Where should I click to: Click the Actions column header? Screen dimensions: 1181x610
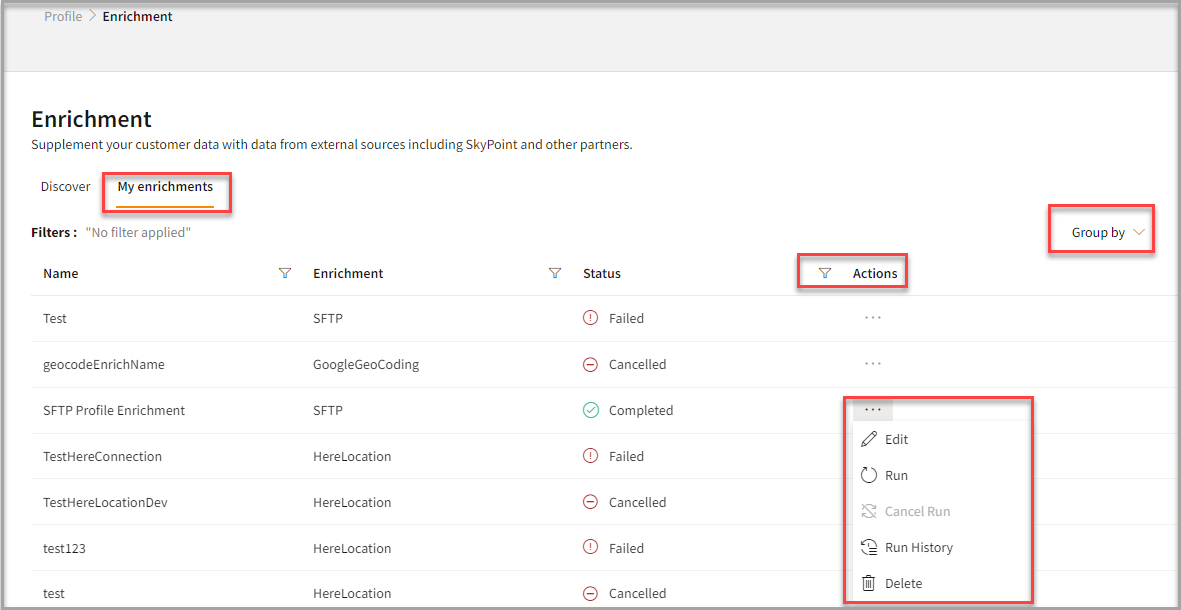875,273
